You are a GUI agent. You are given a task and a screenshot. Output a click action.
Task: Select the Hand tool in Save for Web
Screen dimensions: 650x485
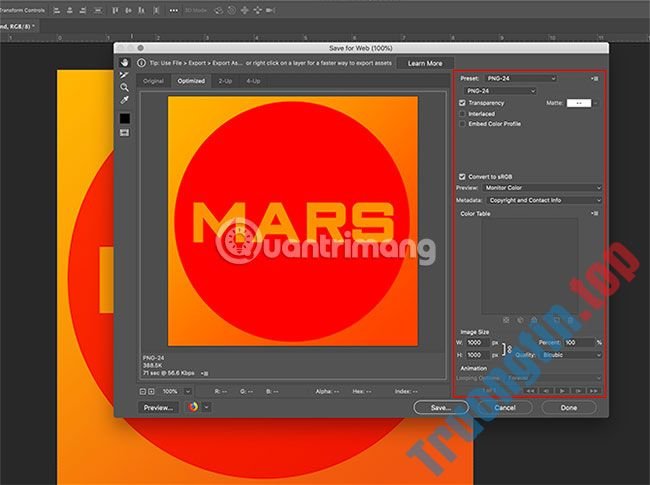[x=124, y=63]
